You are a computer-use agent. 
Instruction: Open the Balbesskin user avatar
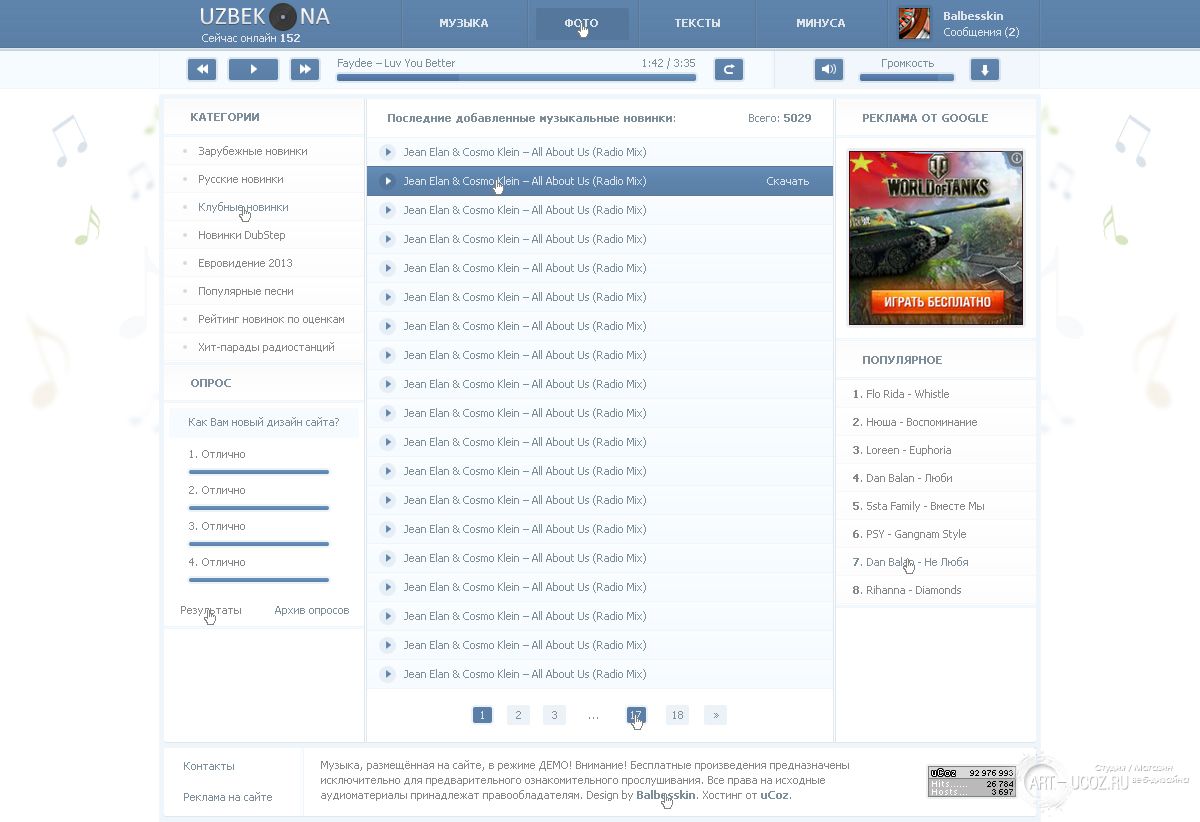pyautogui.click(x=914, y=23)
